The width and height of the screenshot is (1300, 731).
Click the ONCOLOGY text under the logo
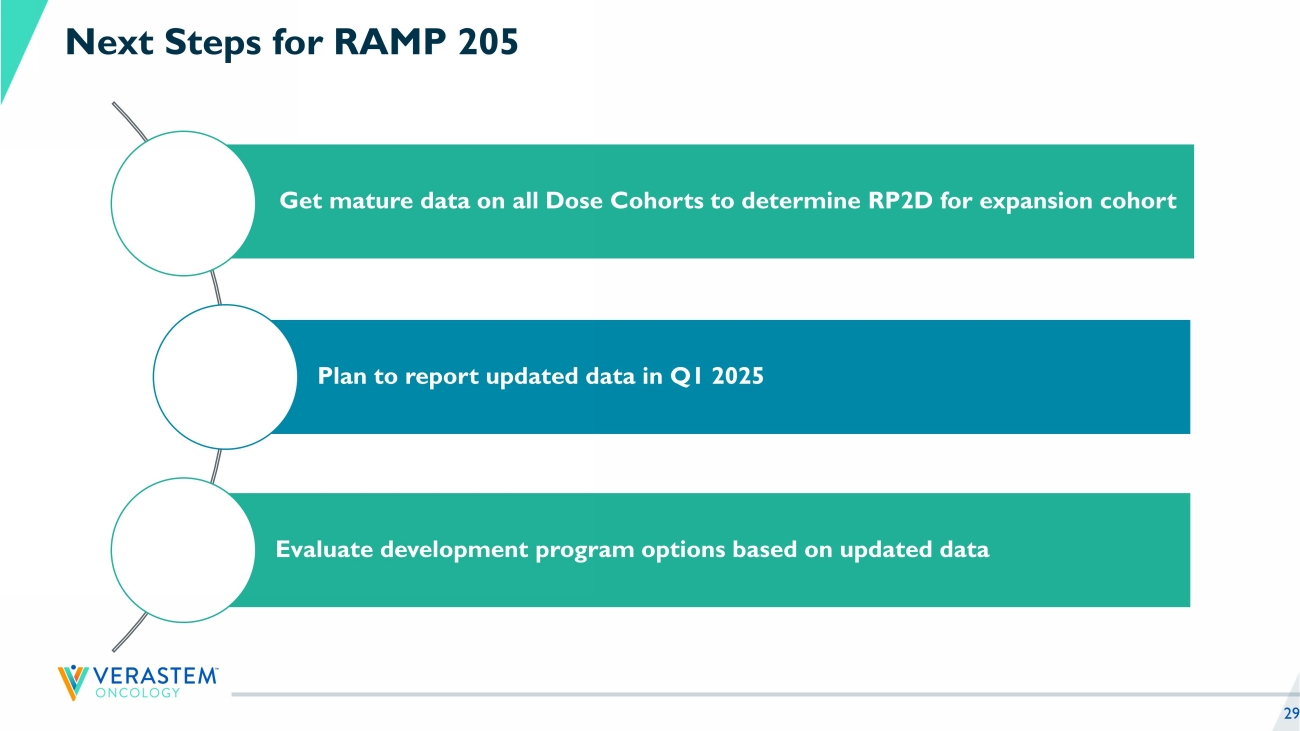click(x=137, y=692)
